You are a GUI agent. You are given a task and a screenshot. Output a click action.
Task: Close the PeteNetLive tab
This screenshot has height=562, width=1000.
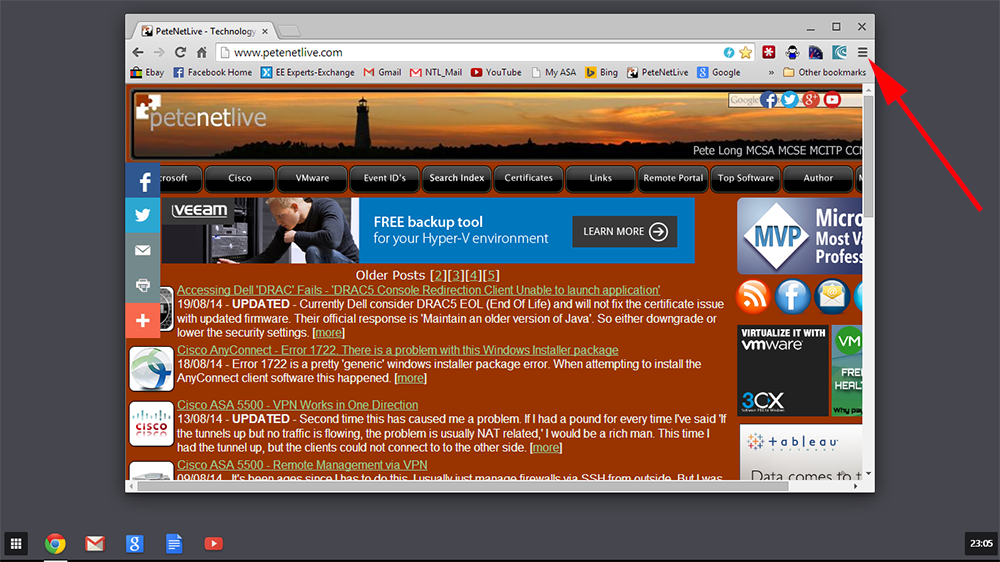pos(265,31)
